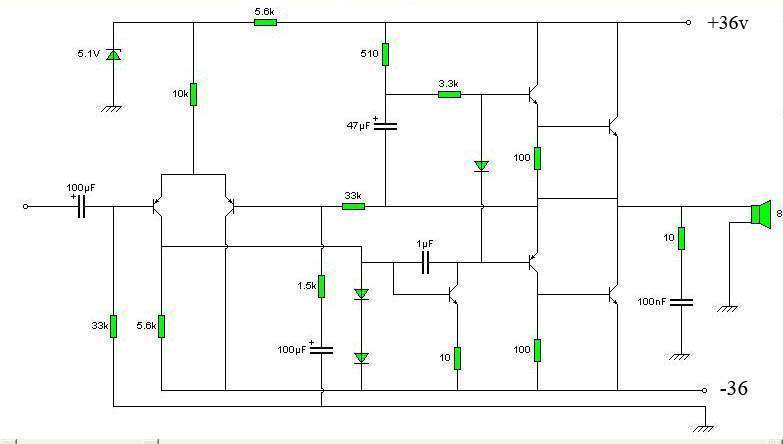Click the horizontal 33k feedback resistor
Screen dimensions: 783x444
click(x=353, y=207)
